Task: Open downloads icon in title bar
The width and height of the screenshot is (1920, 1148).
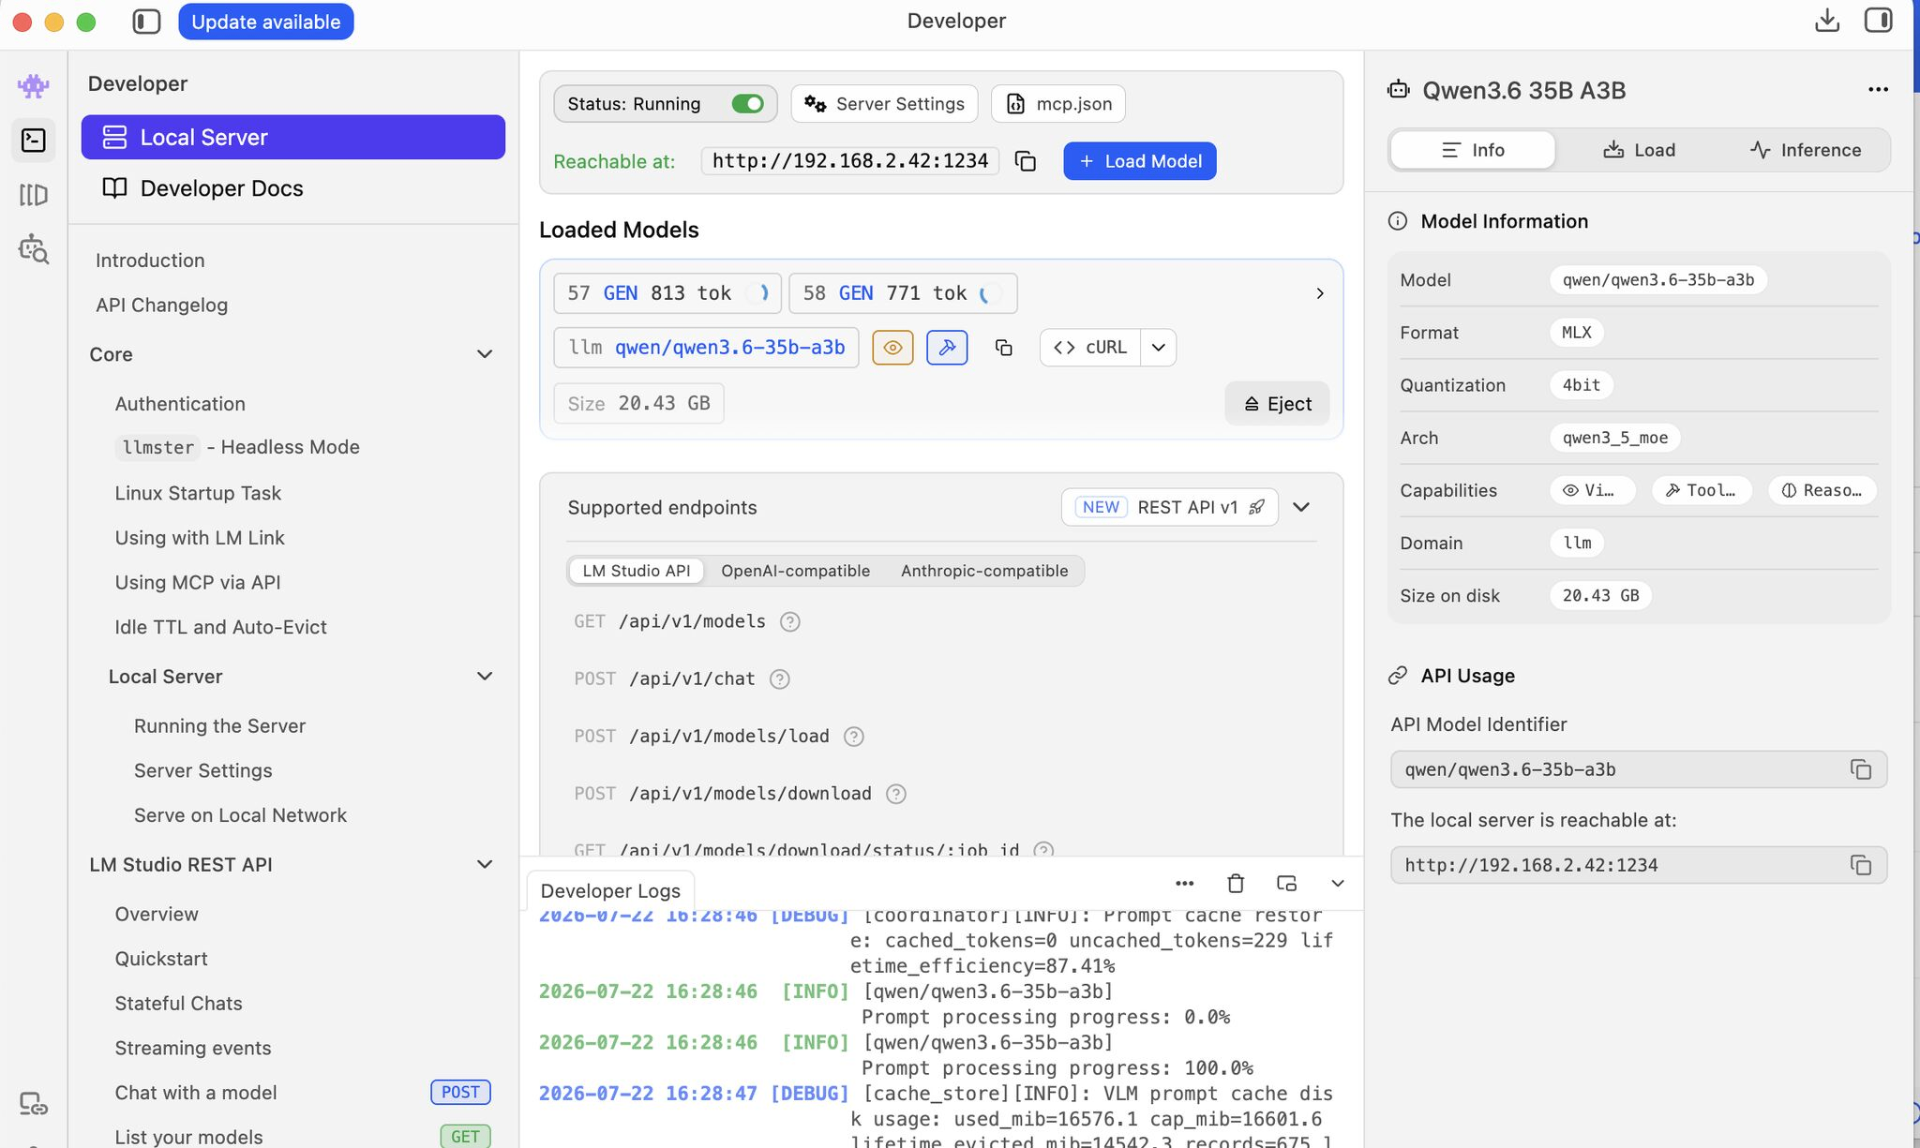Action: pos(1827,20)
